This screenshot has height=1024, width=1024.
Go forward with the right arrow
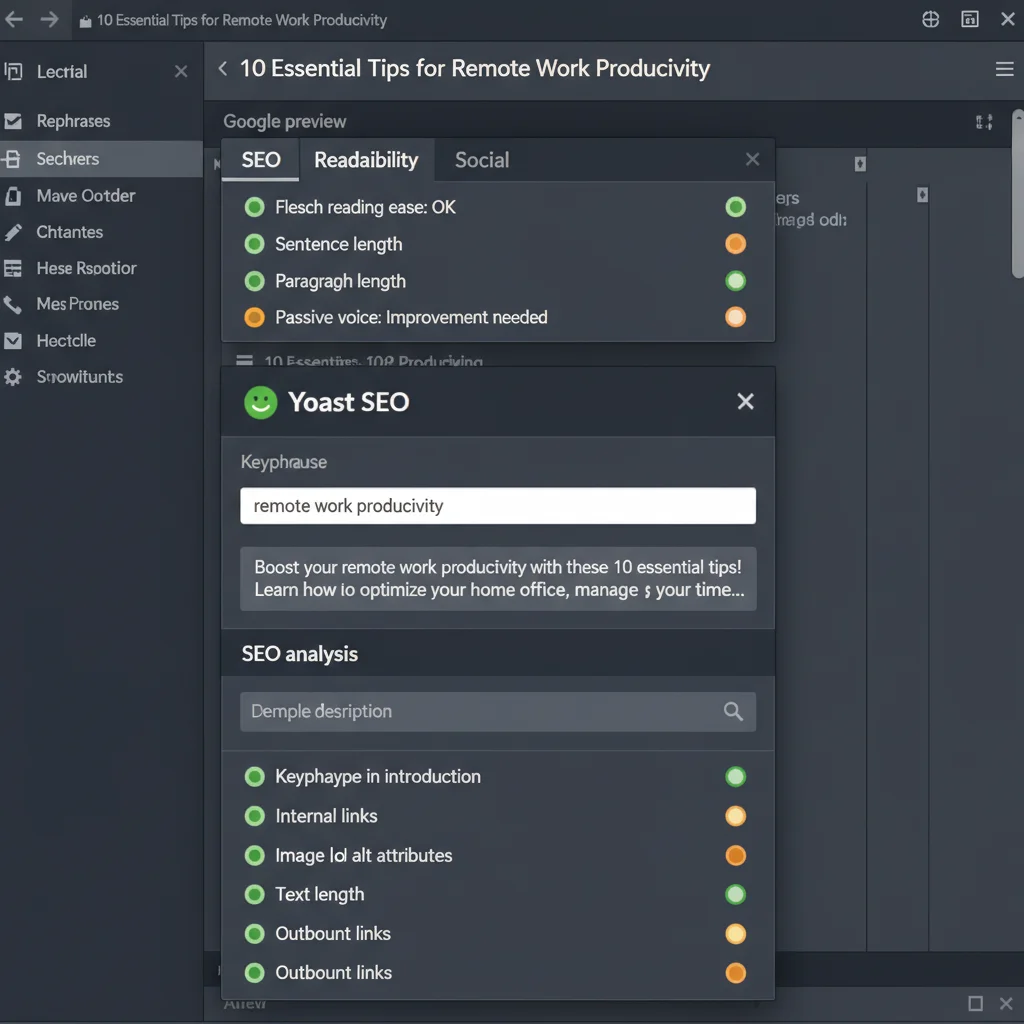tap(49, 20)
